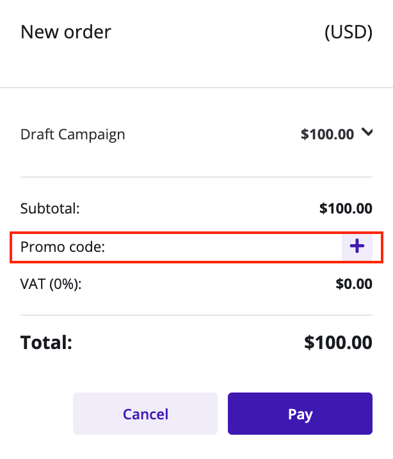Confirm payment with the Pay button
The height and width of the screenshot is (459, 393).
pos(300,414)
